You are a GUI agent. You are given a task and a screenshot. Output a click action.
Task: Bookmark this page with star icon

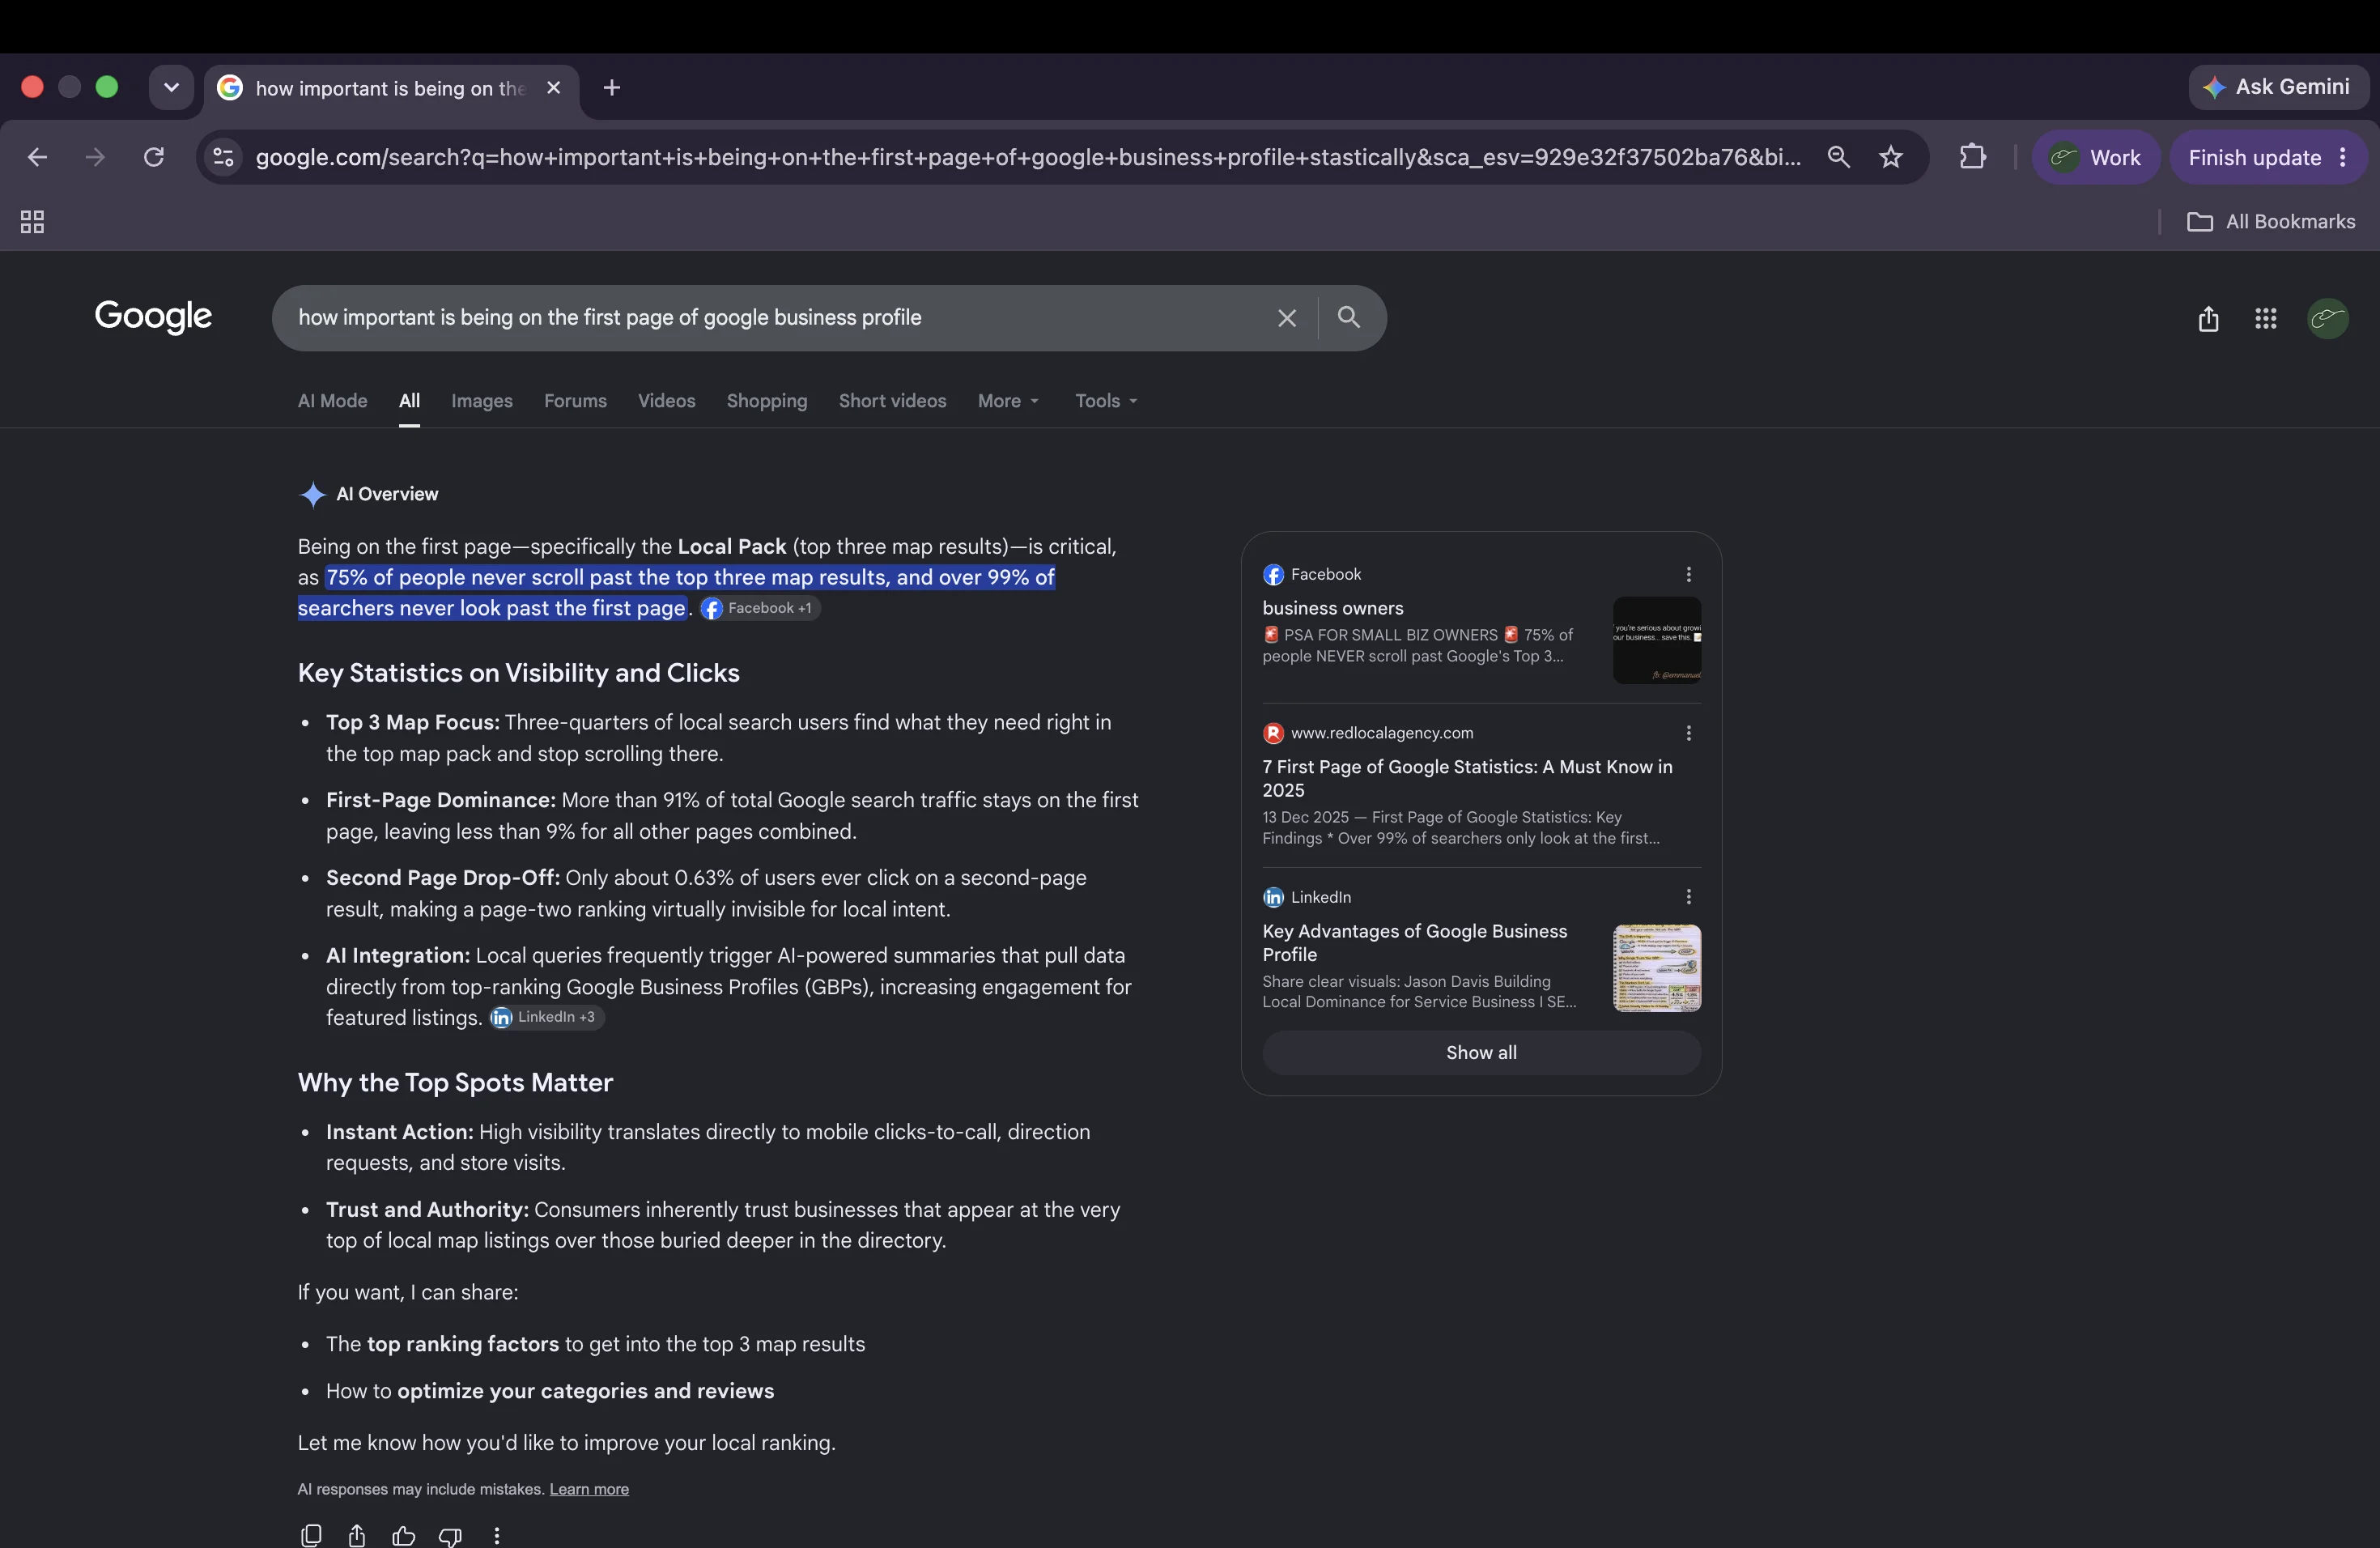coord(1890,157)
